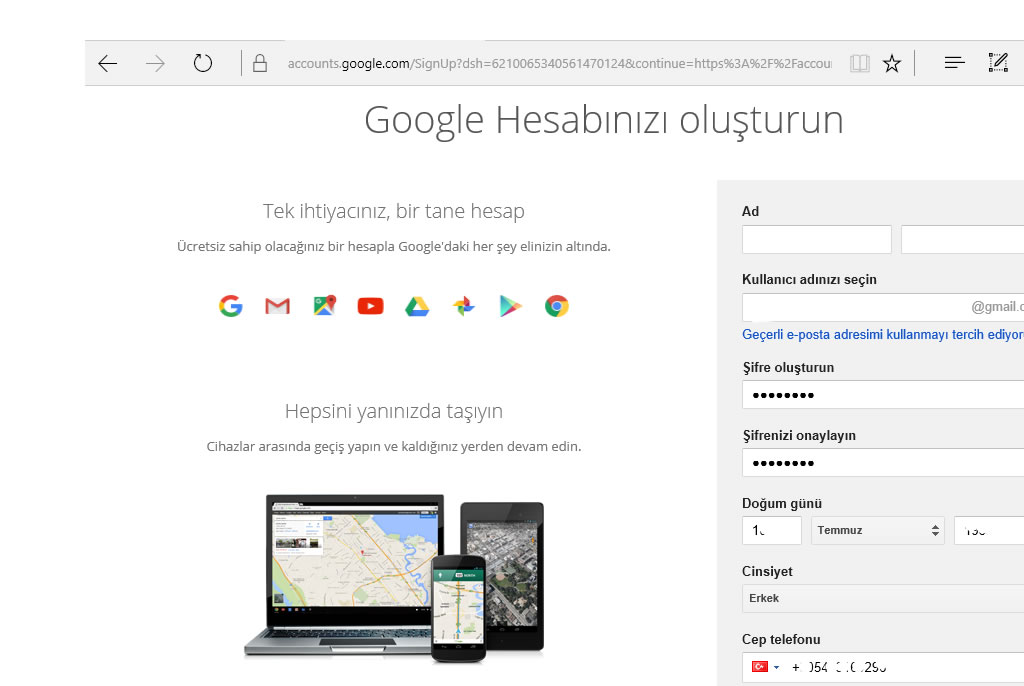1024x686 pixels.
Task: Go back with the browser back arrow
Action: coord(107,63)
